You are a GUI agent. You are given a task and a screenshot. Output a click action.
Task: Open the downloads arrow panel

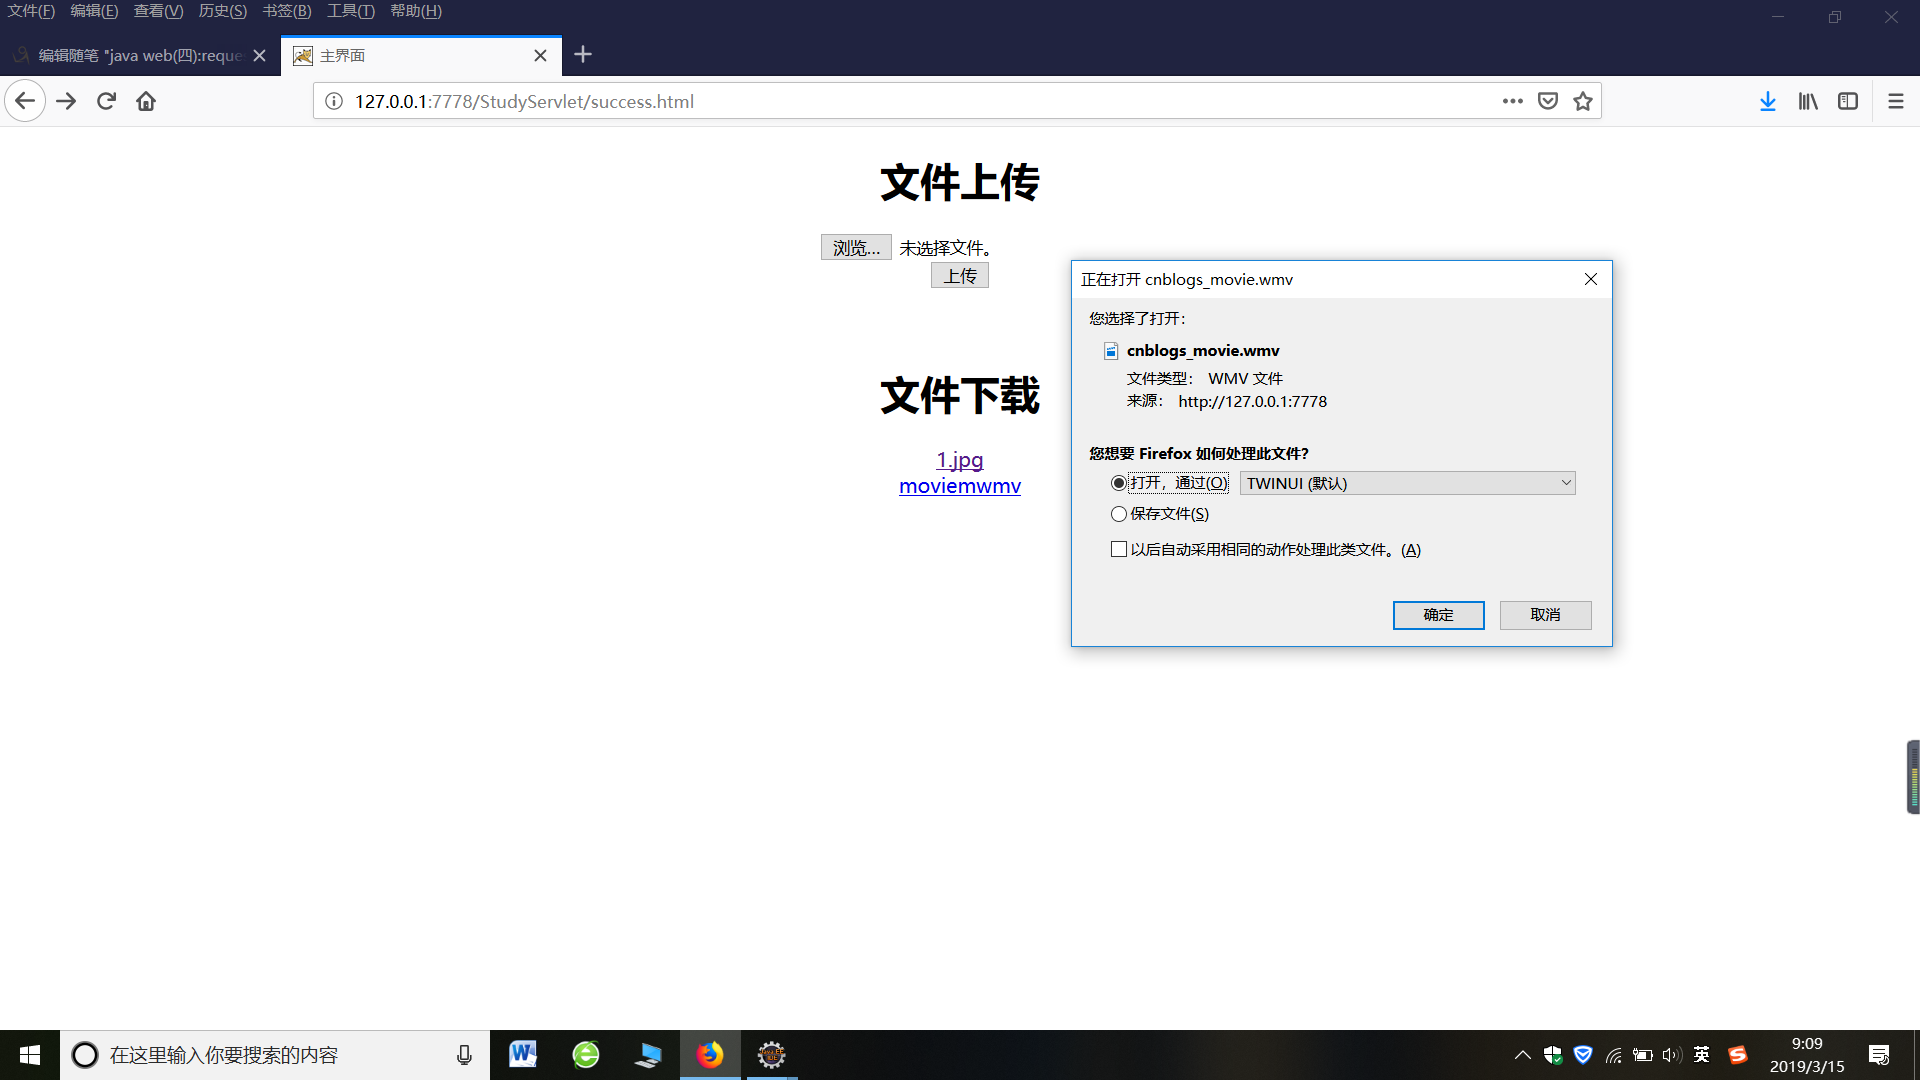pyautogui.click(x=1768, y=101)
